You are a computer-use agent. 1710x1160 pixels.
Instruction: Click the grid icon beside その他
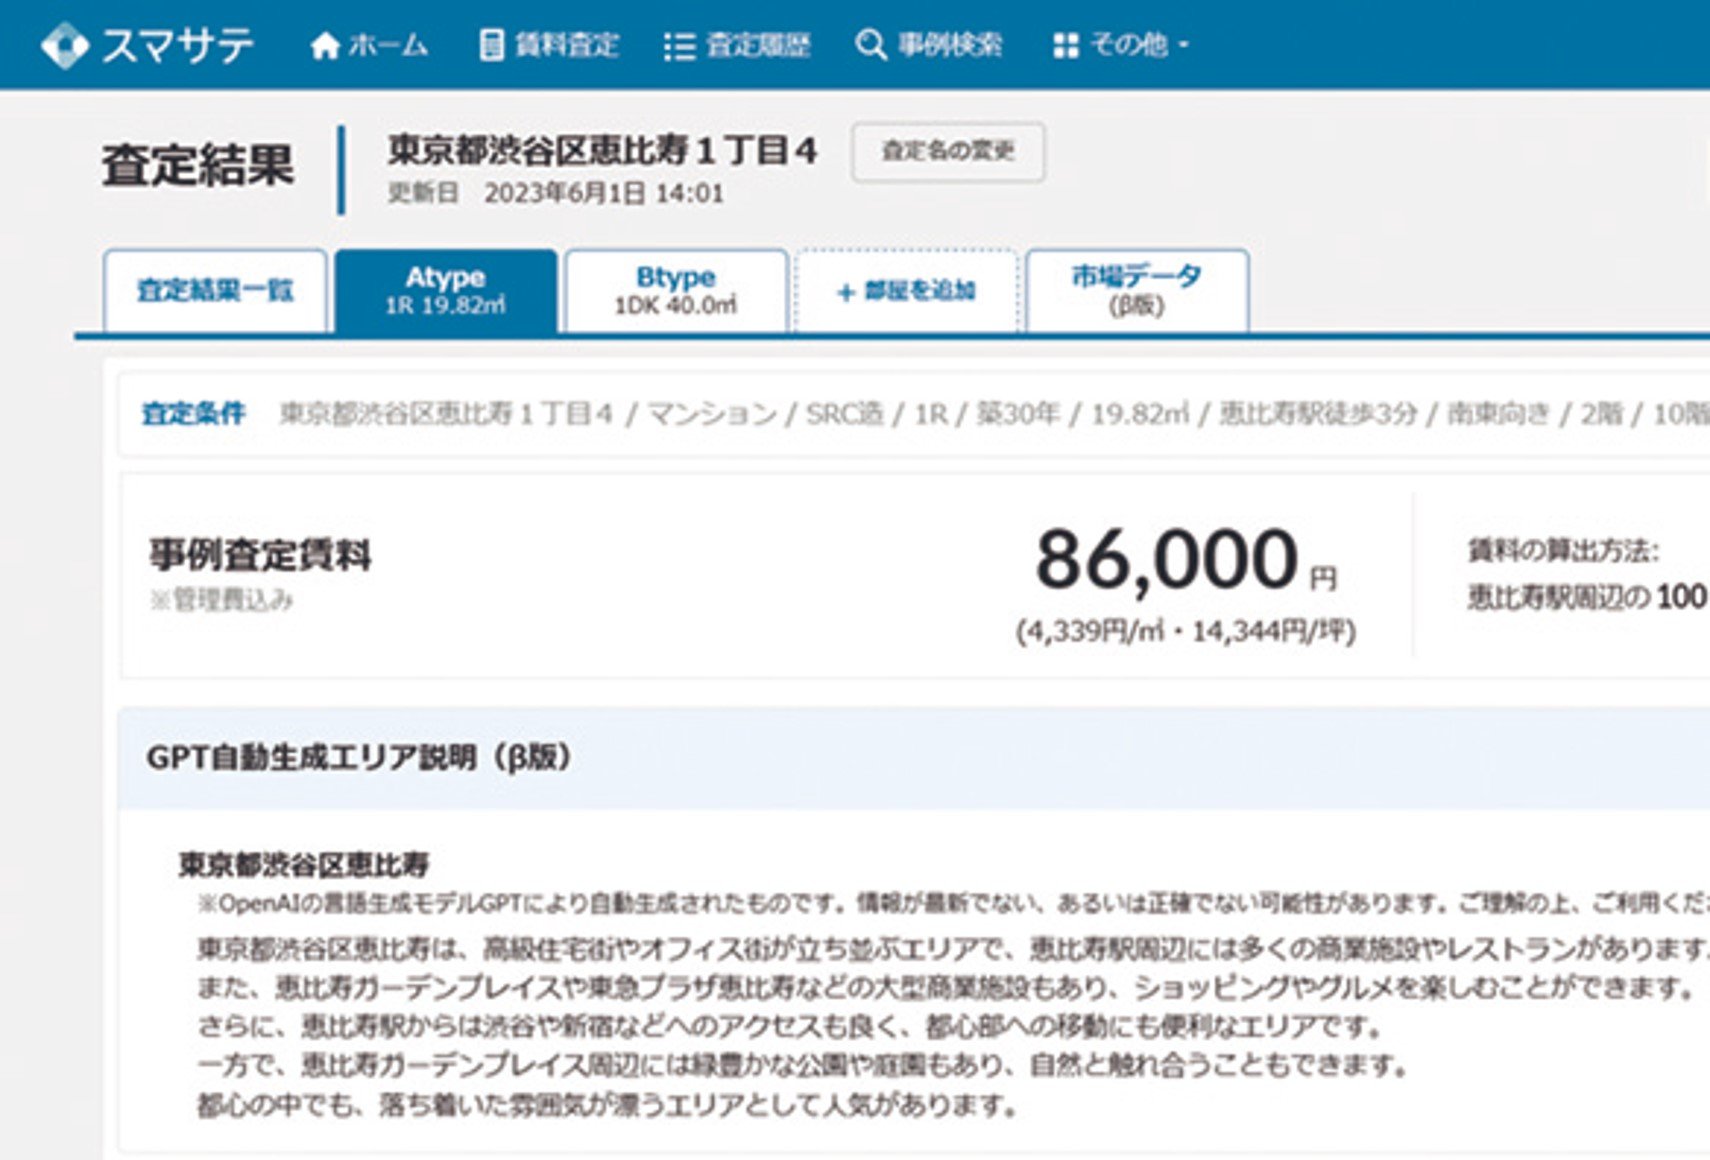(1066, 46)
